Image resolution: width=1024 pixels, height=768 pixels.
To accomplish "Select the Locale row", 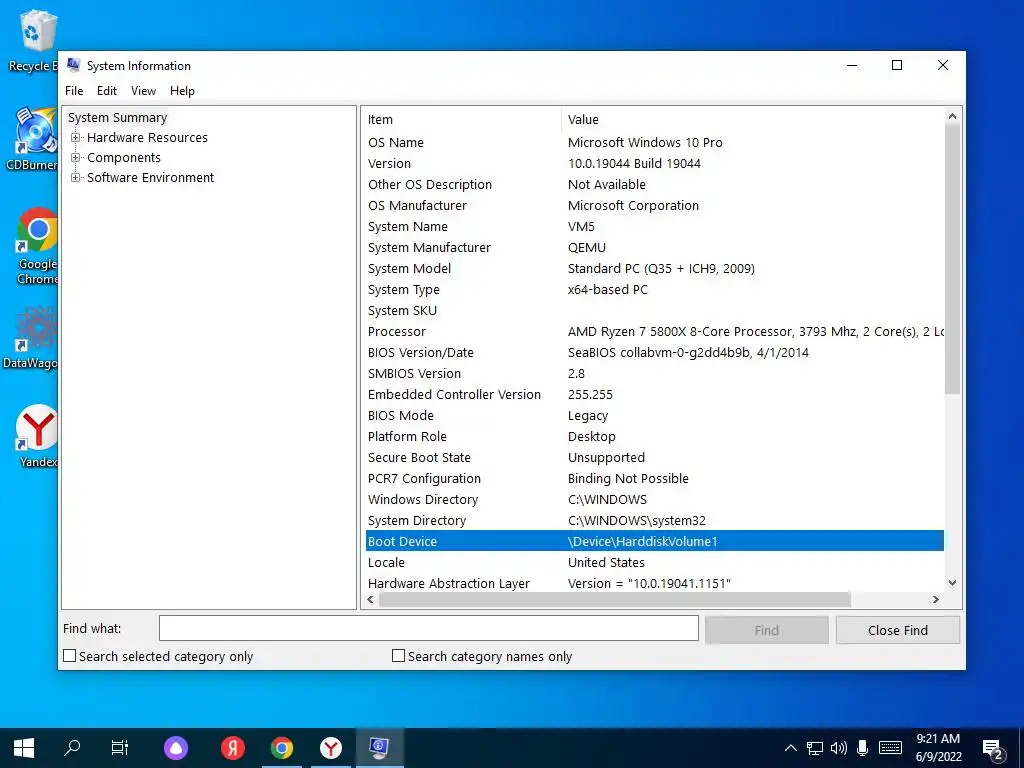I will tap(654, 562).
